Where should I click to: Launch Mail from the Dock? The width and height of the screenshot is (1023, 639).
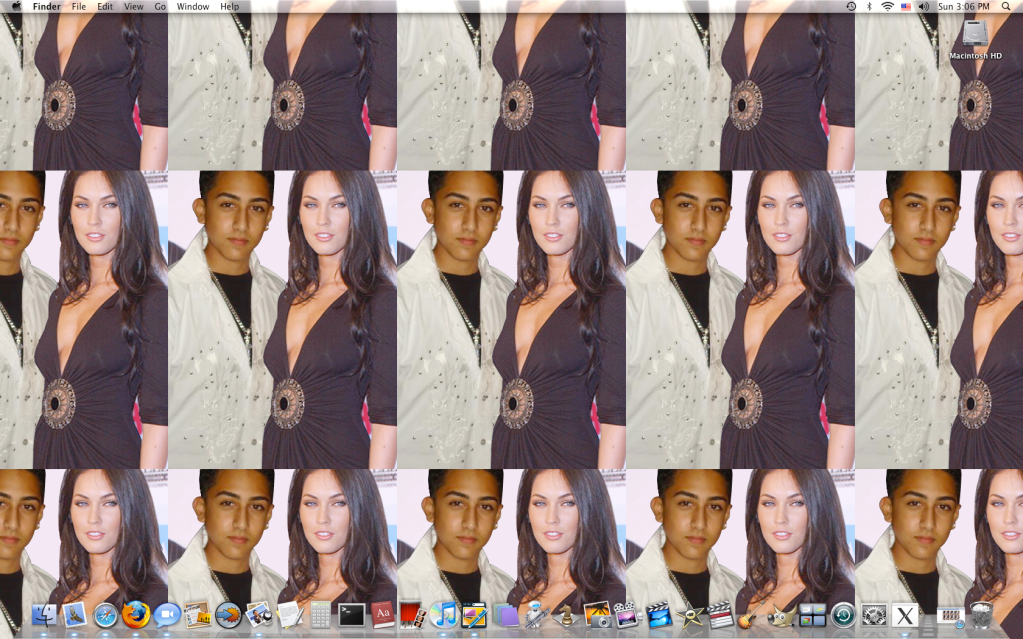coord(74,615)
